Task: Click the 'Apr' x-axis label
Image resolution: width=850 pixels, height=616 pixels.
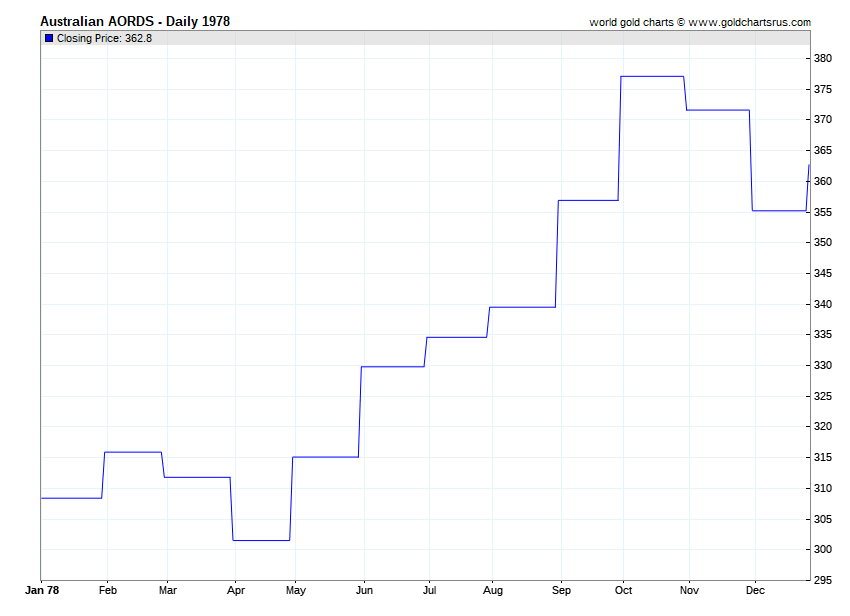Action: tap(236, 591)
